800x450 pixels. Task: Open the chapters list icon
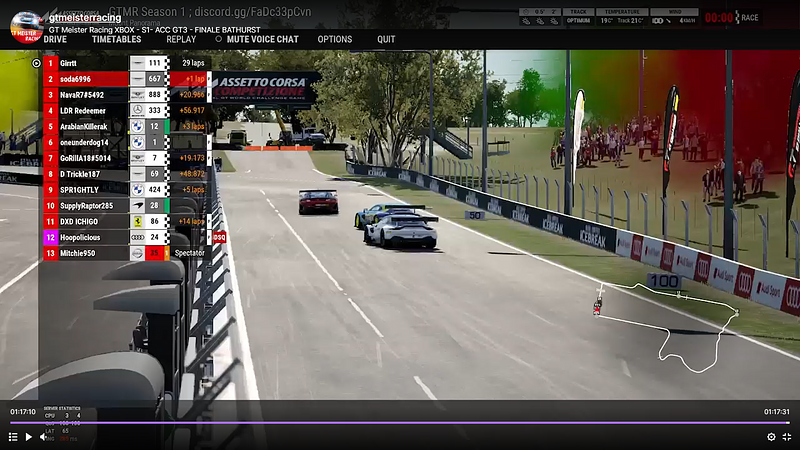point(13,437)
